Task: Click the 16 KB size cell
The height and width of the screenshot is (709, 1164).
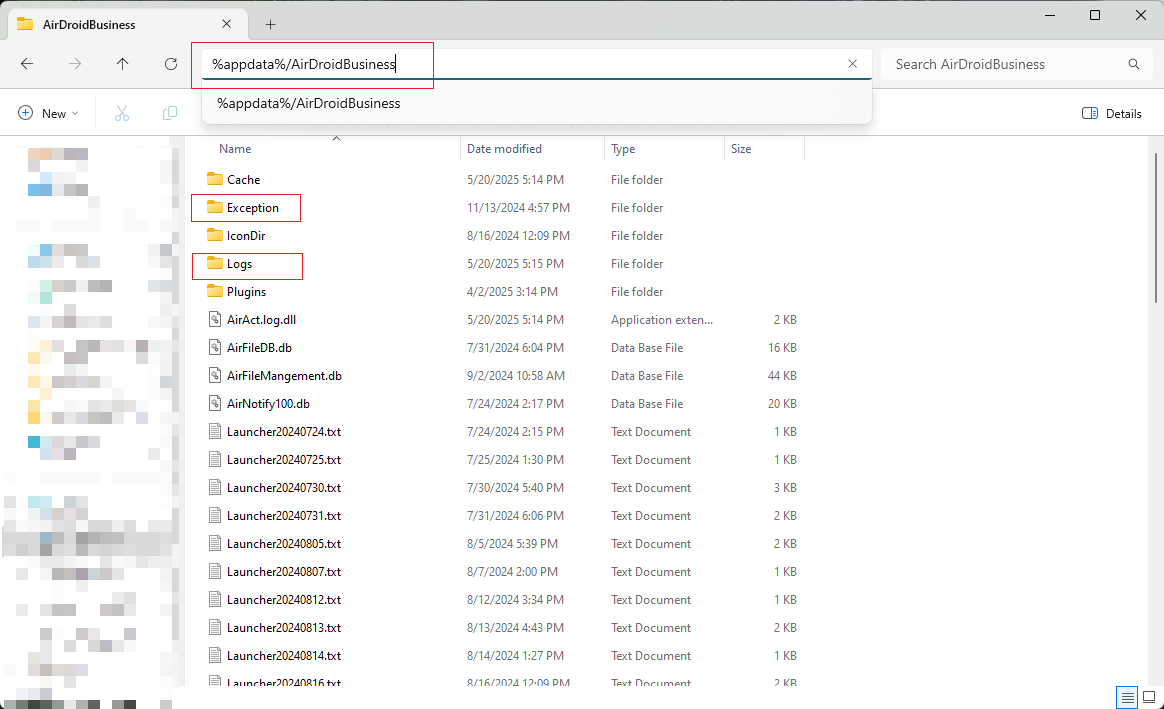Action: tap(782, 347)
